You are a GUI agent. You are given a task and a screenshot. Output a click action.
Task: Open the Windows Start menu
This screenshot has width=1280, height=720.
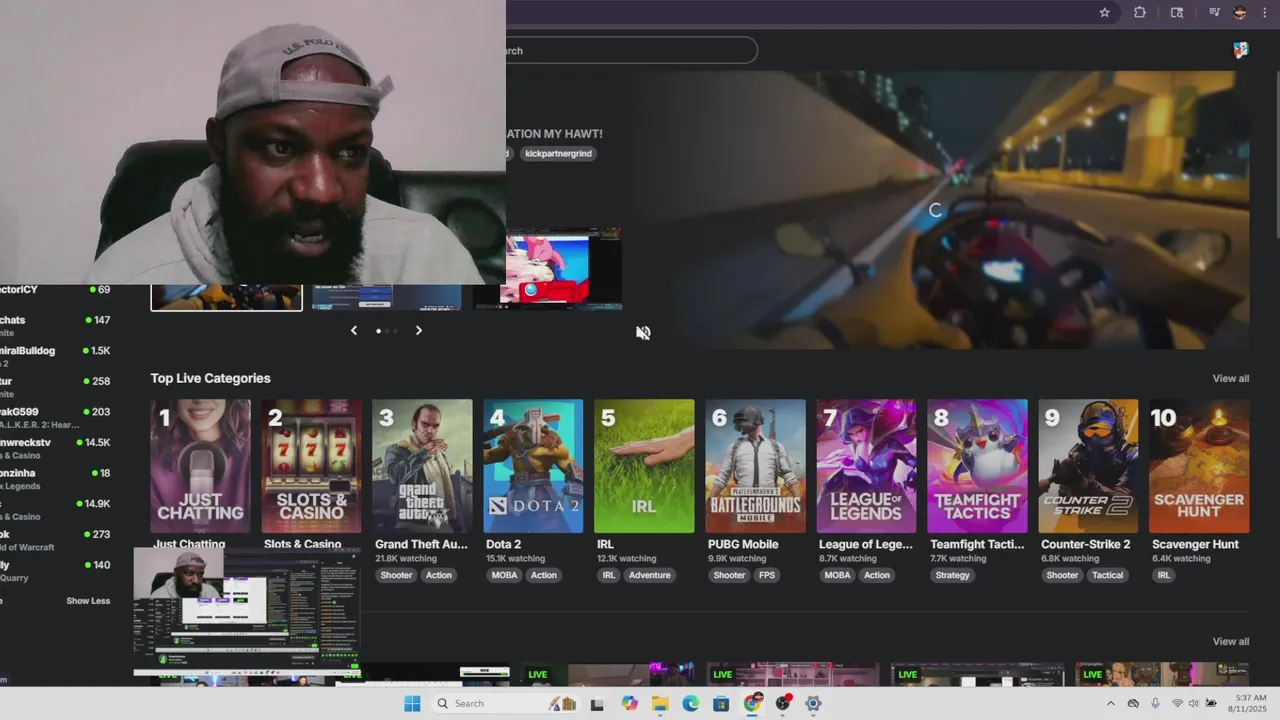(x=412, y=704)
